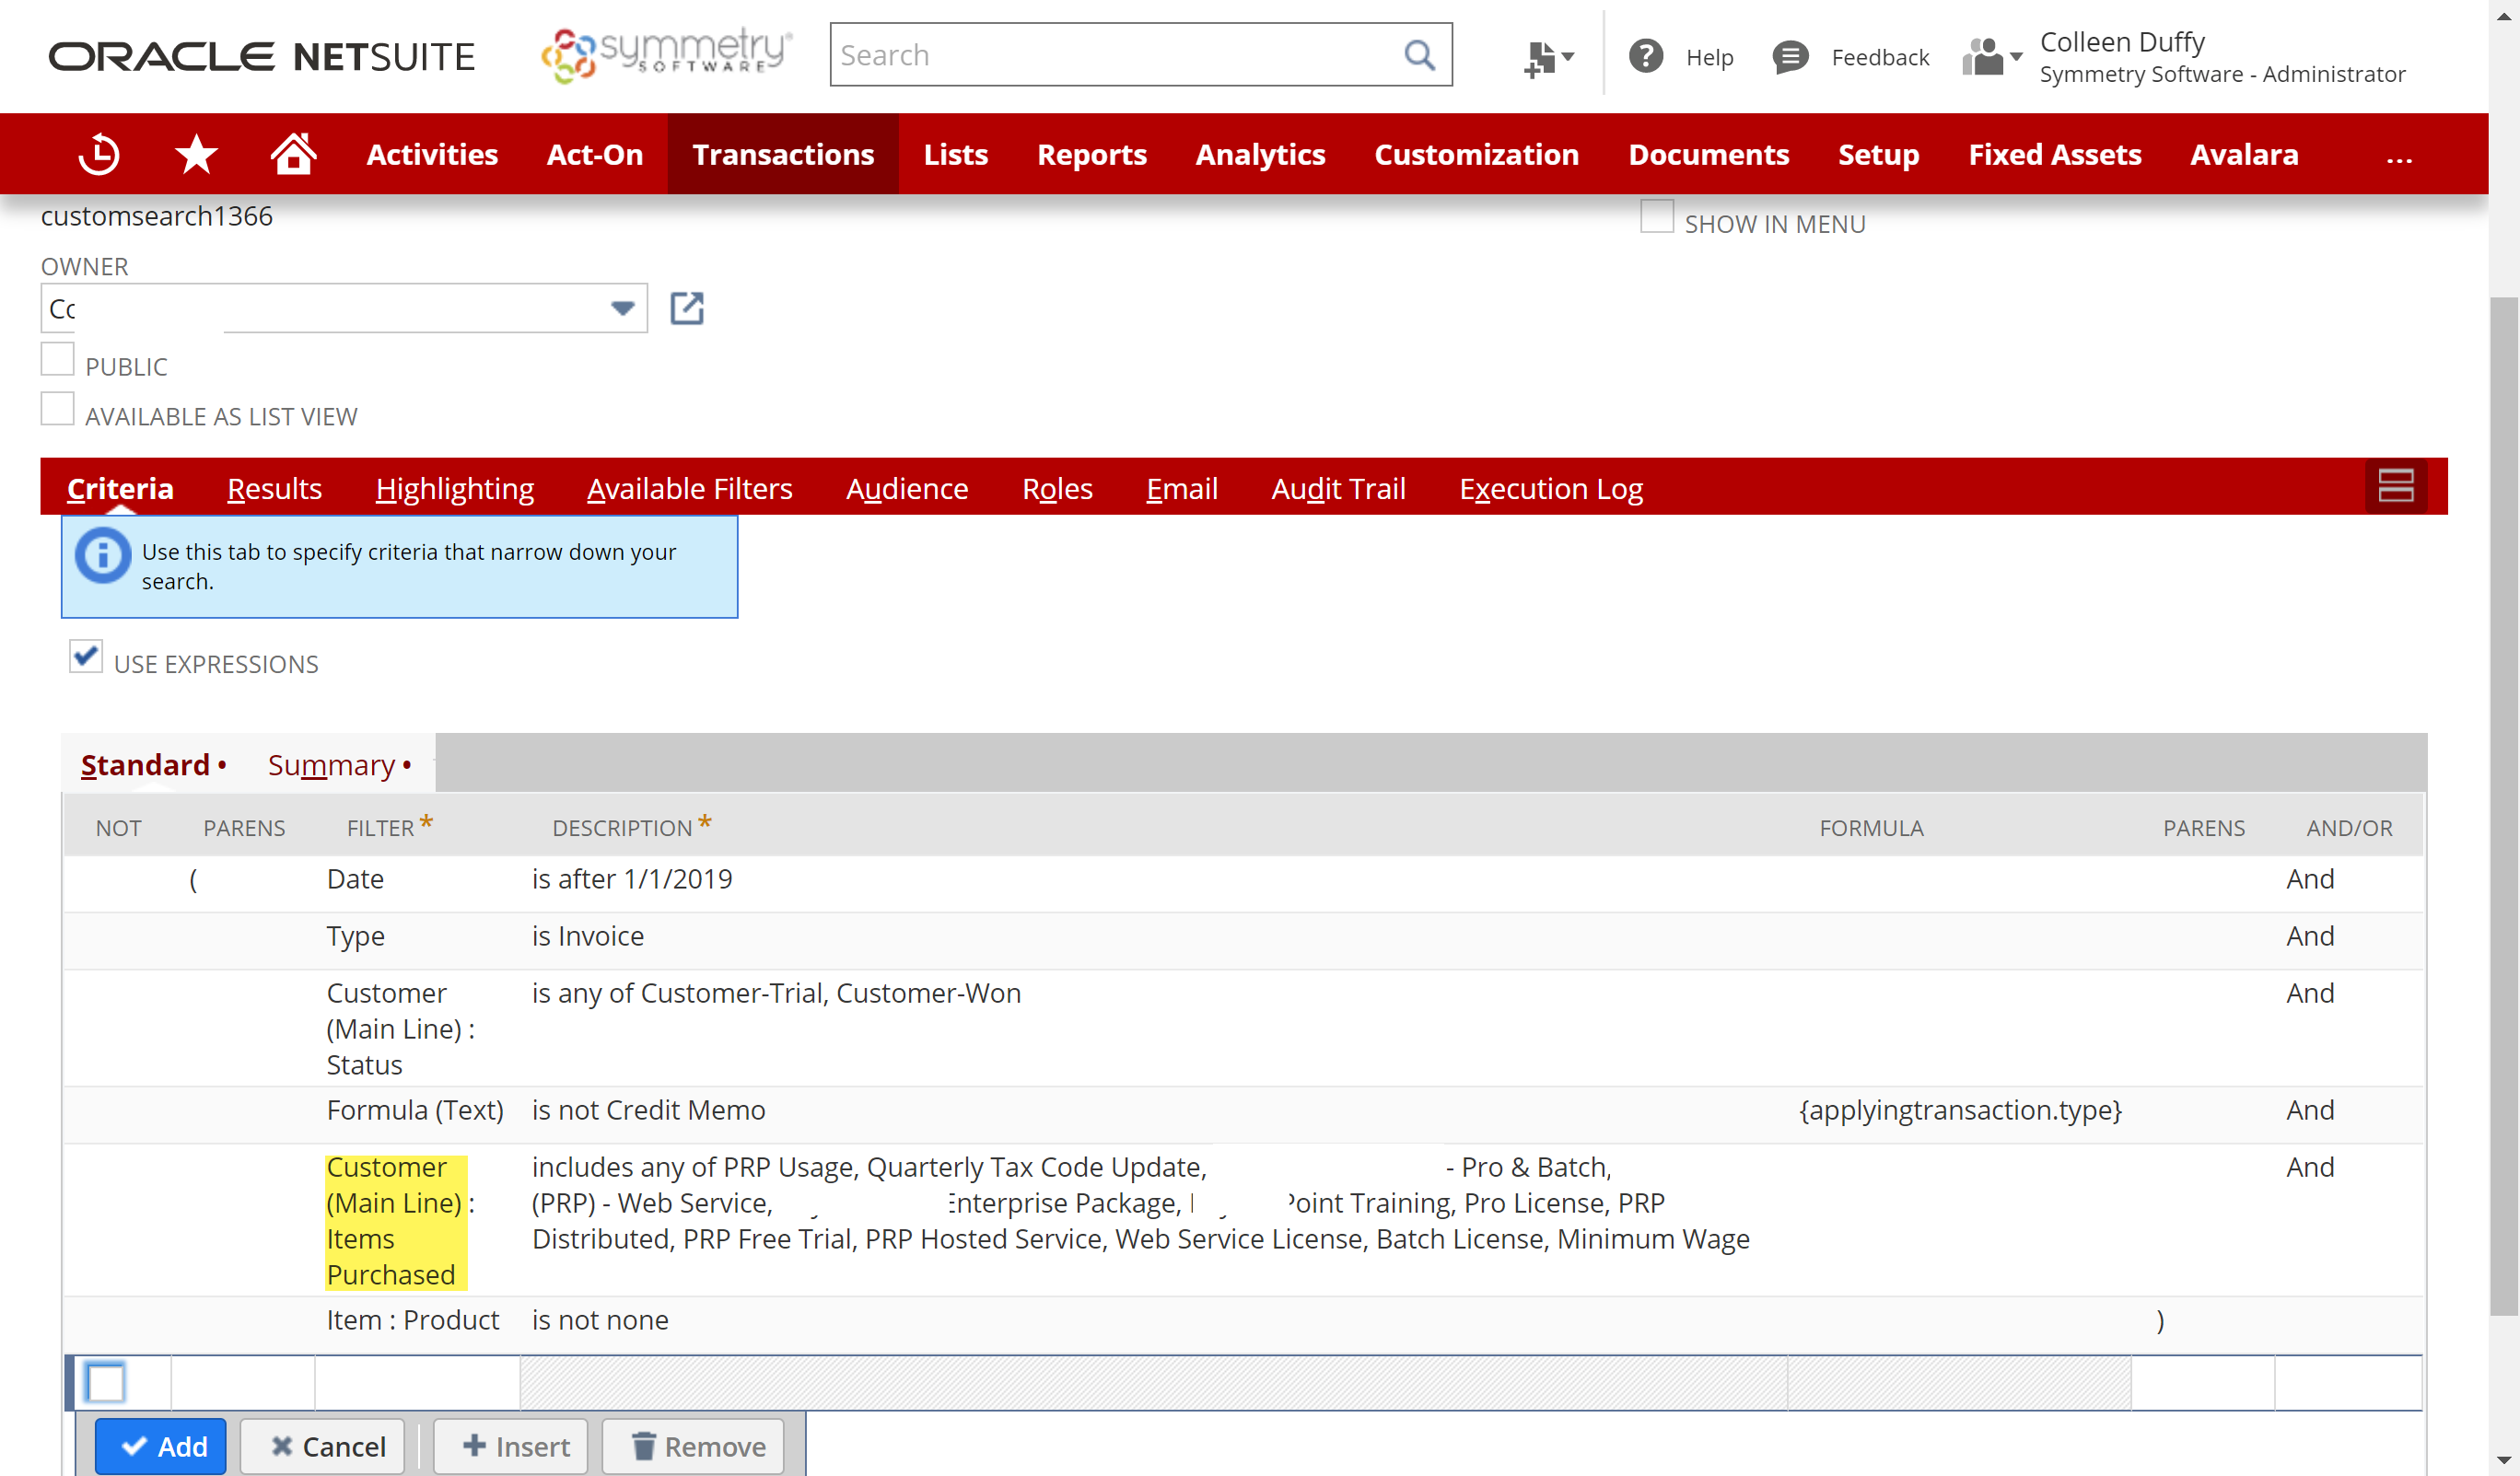The height and width of the screenshot is (1476, 2520).
Task: Open Help via the question mark icon
Action: [x=1645, y=57]
